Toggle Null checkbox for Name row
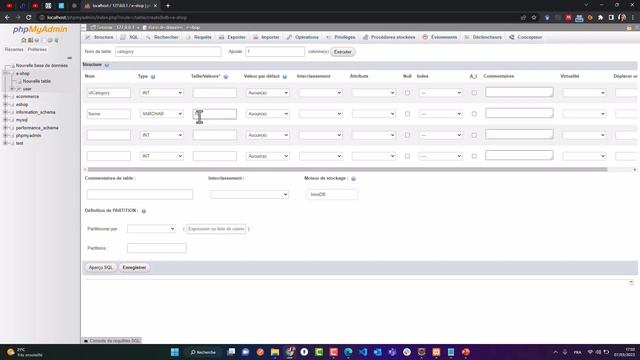This screenshot has height=360, width=640. point(407,114)
